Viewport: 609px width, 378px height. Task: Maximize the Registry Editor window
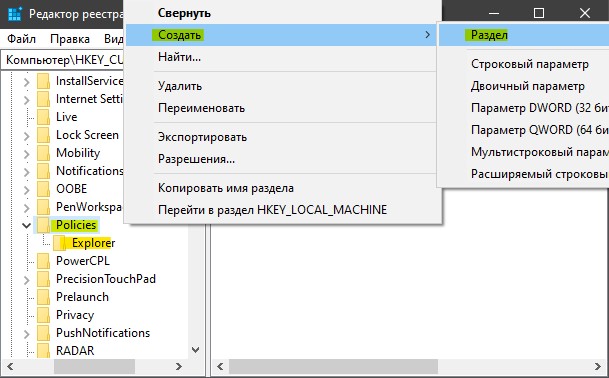click(x=539, y=13)
